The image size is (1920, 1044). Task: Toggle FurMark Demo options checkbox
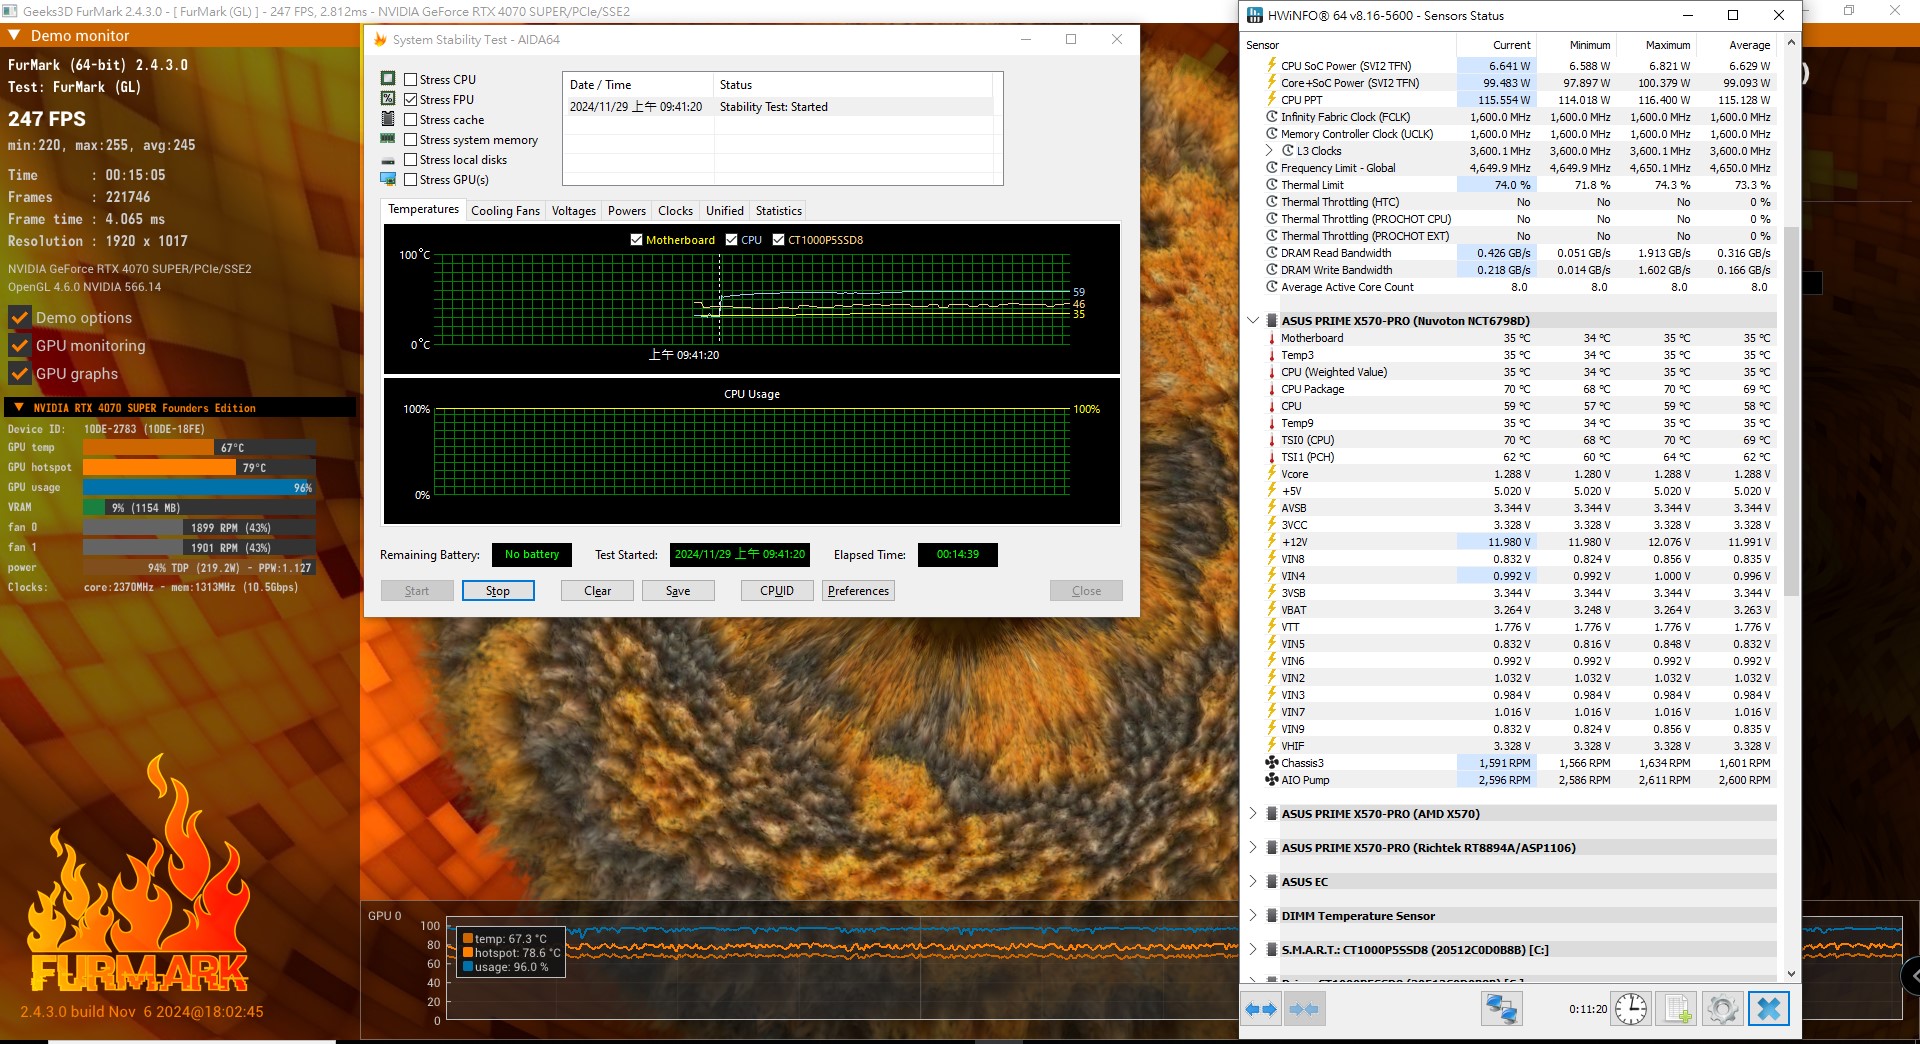pyautogui.click(x=19, y=318)
